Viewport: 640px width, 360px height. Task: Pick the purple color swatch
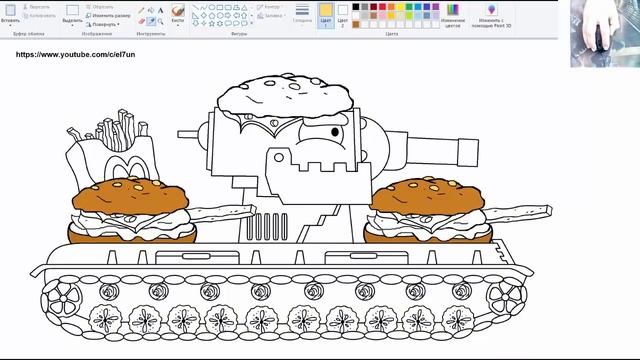pos(436,7)
